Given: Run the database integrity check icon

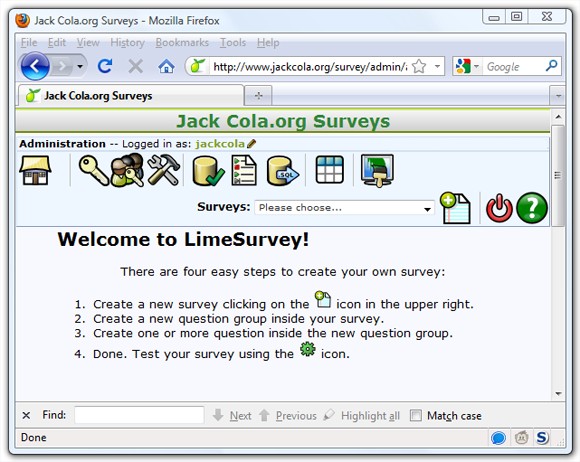Looking at the screenshot, I should [208, 171].
